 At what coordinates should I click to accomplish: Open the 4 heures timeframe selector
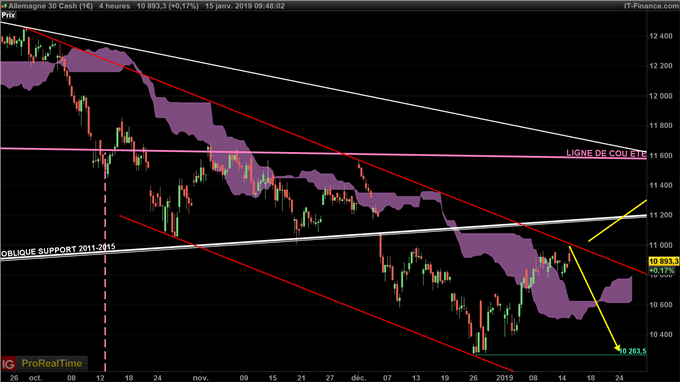pos(114,6)
